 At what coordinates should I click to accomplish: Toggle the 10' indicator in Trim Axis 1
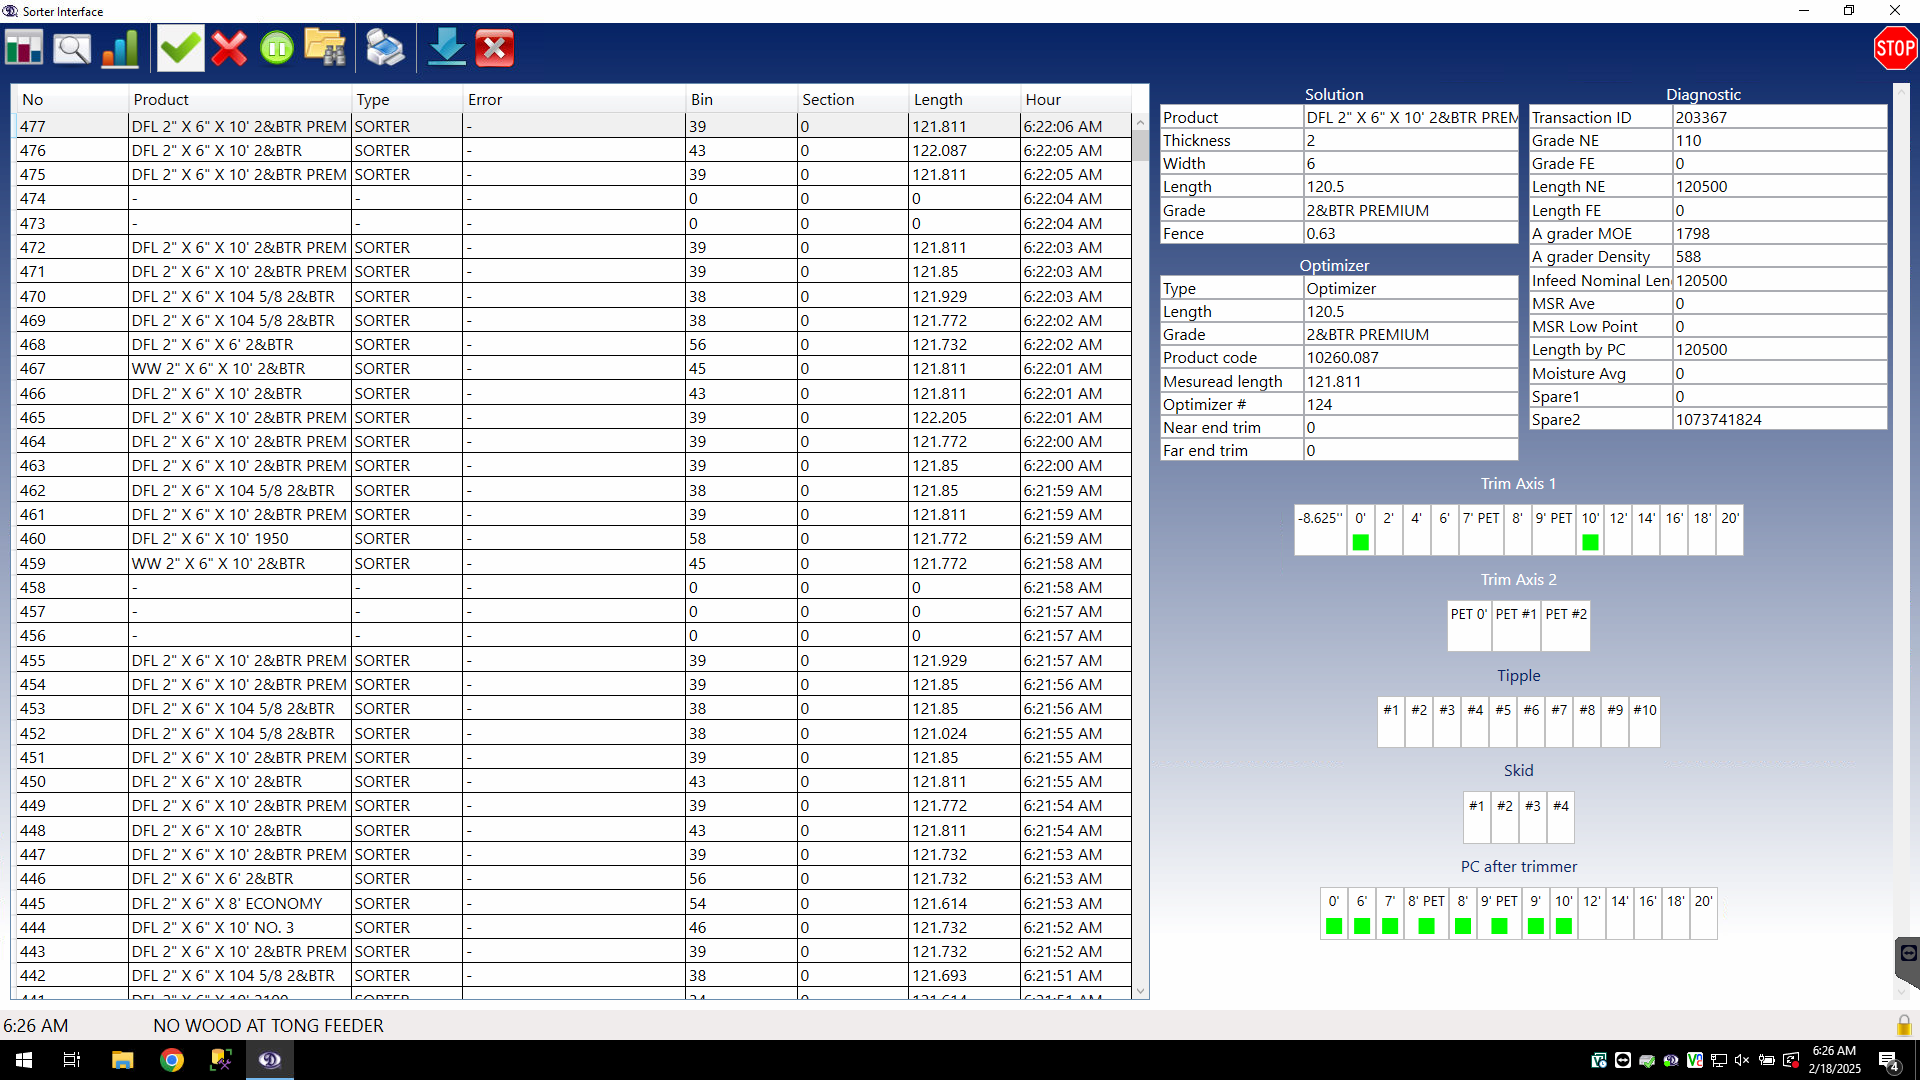coord(1590,541)
